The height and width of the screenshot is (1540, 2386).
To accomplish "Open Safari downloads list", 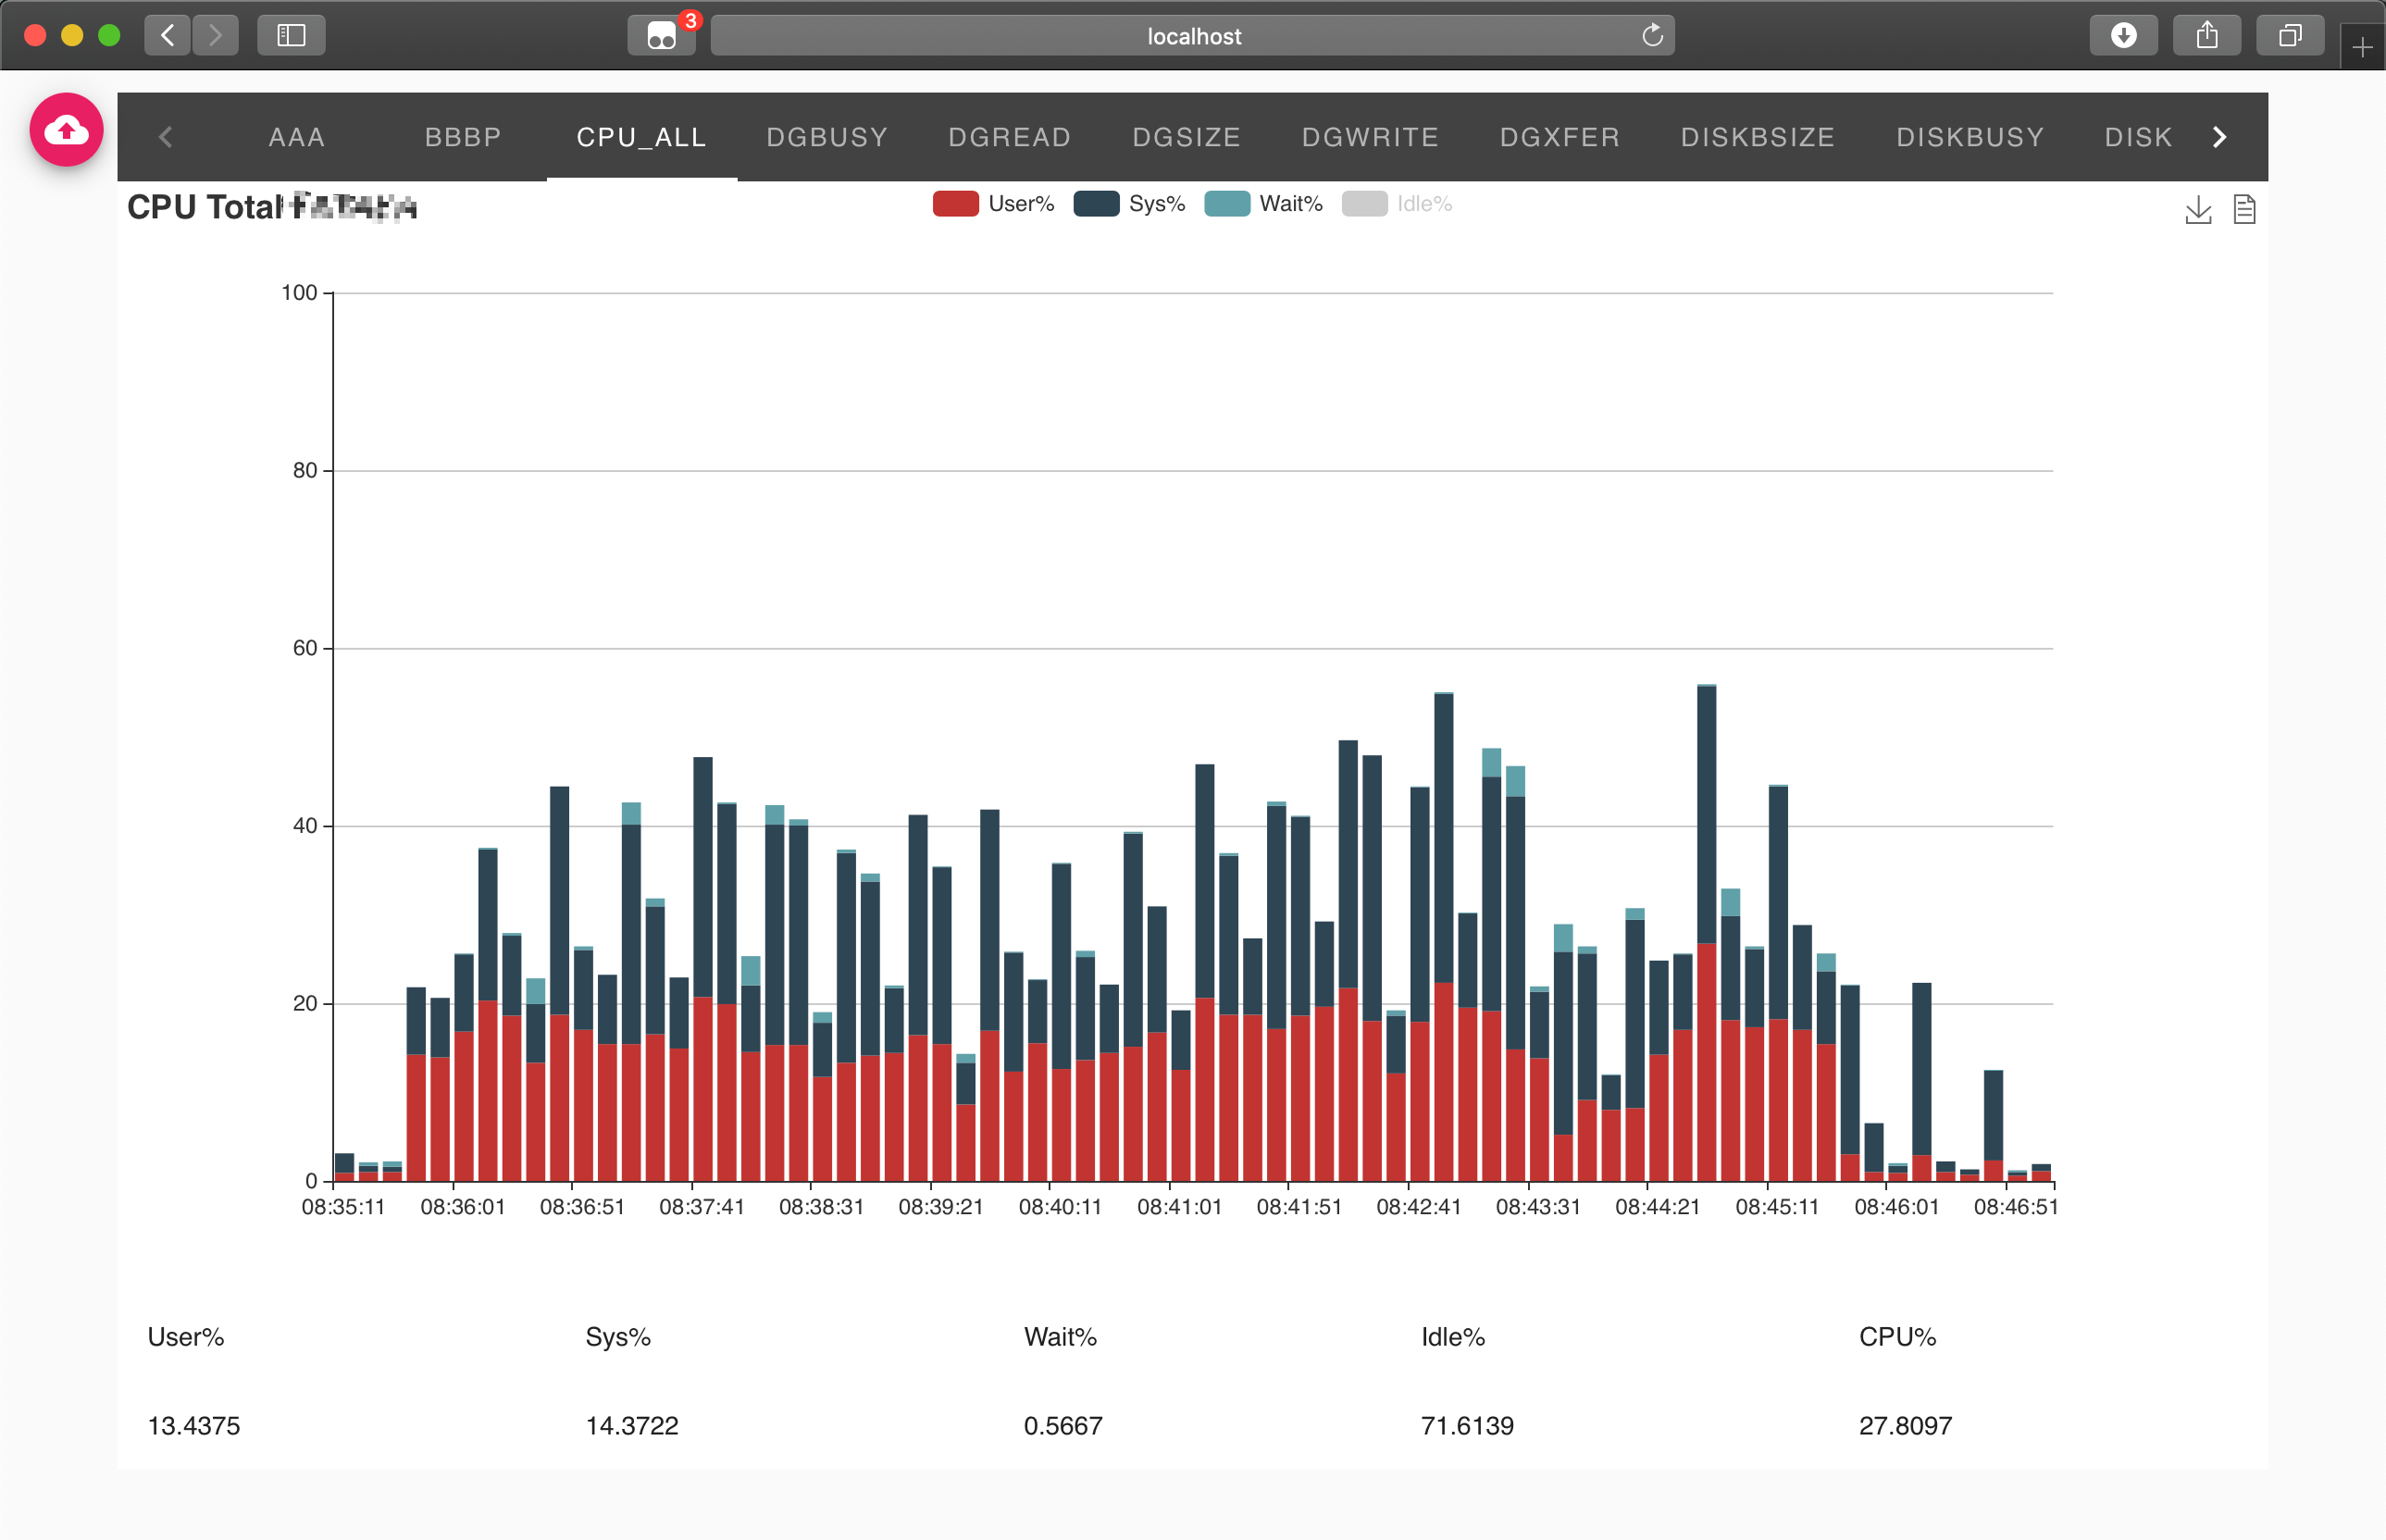I will point(2123,36).
